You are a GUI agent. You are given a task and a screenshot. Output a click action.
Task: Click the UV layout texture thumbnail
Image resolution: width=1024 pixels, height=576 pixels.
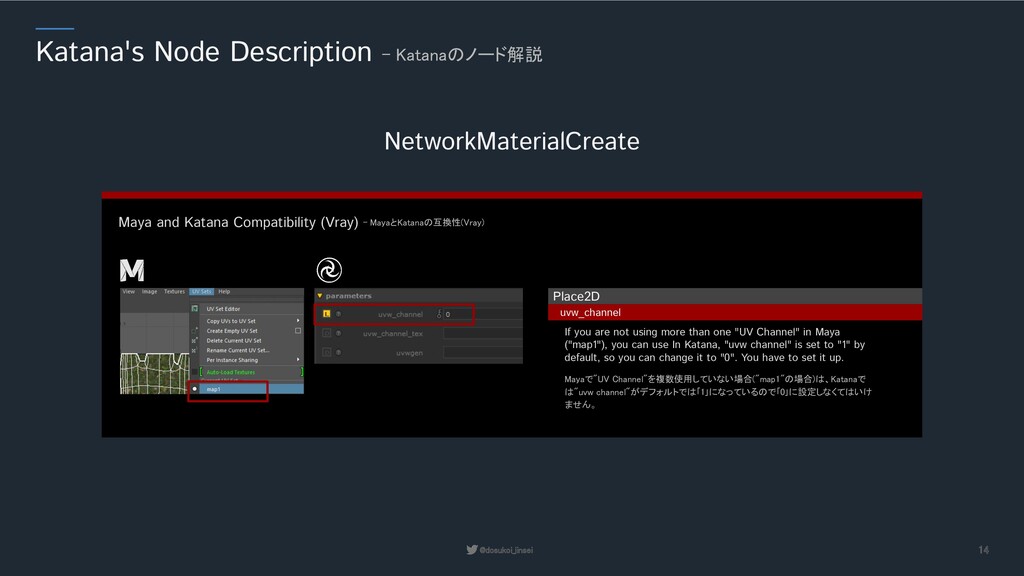[155, 374]
